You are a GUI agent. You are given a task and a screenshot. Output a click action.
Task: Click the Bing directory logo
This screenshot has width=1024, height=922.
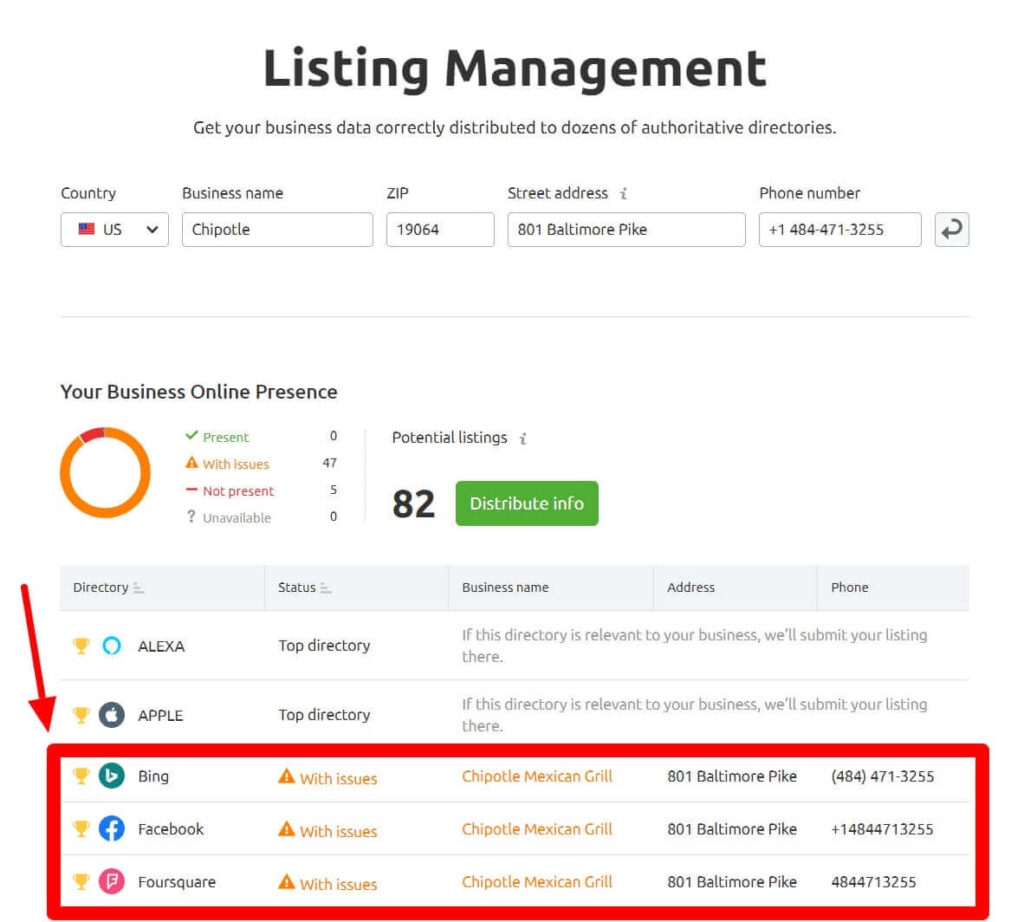pos(112,776)
